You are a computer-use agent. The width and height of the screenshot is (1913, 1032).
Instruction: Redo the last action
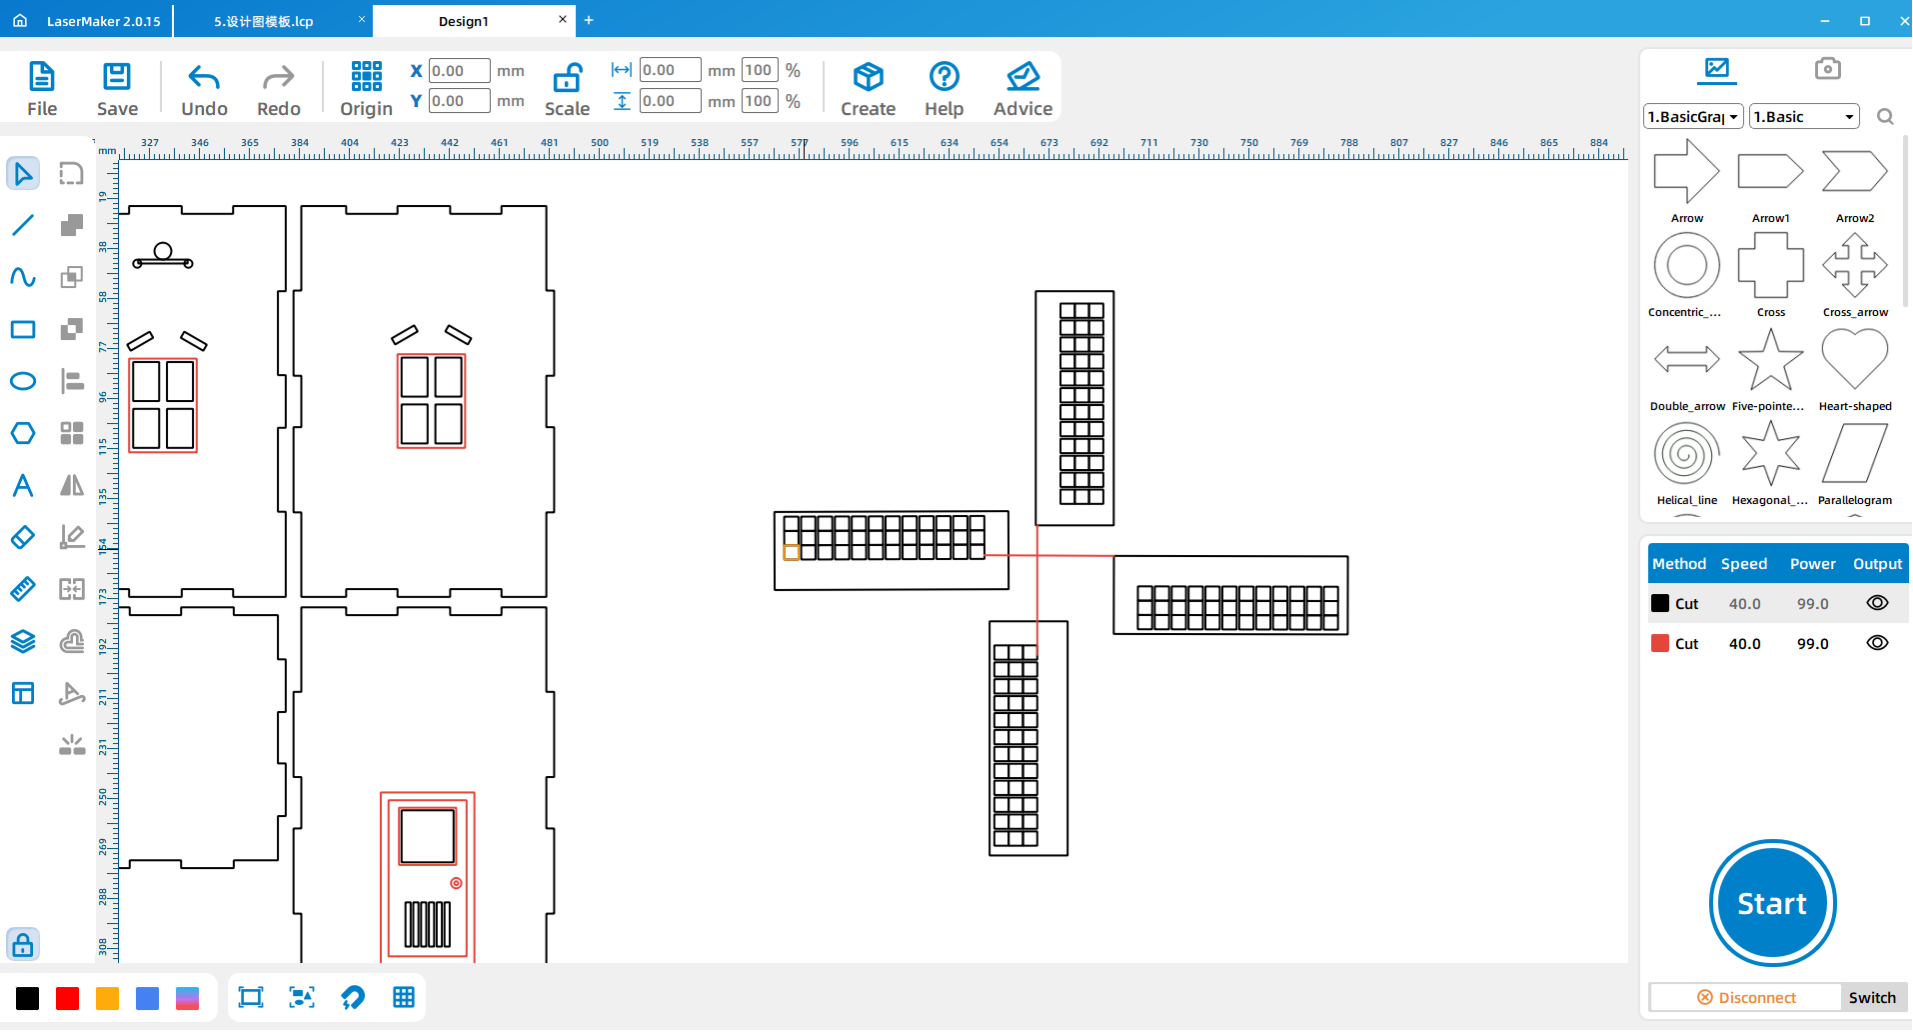pyautogui.click(x=278, y=89)
